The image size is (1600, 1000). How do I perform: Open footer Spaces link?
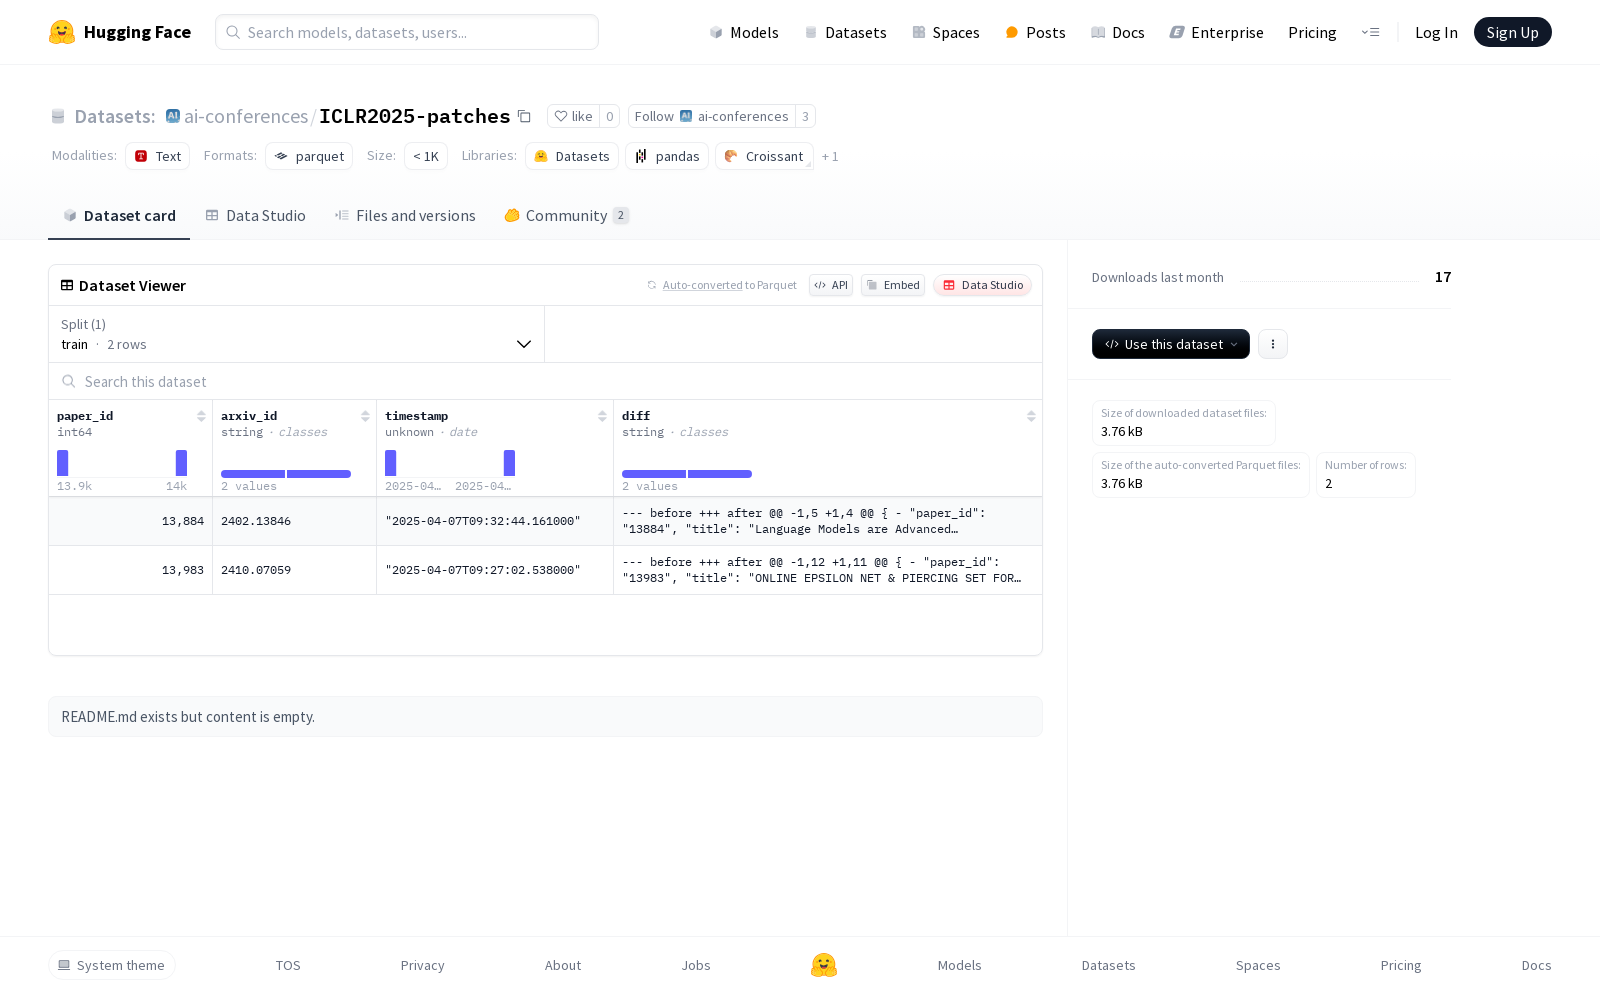[x=1258, y=965]
